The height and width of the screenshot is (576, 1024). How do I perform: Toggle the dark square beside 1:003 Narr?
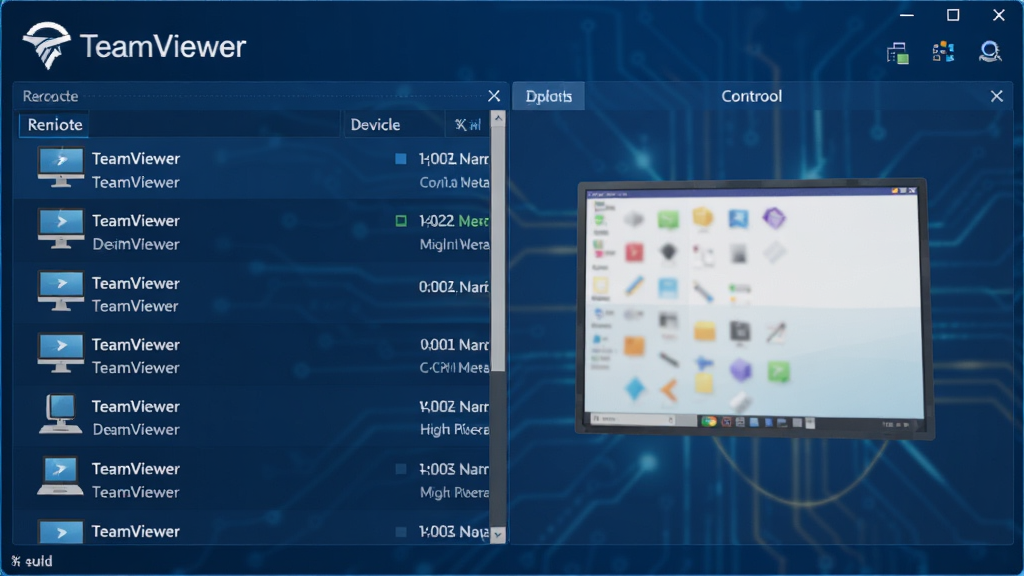coord(401,469)
